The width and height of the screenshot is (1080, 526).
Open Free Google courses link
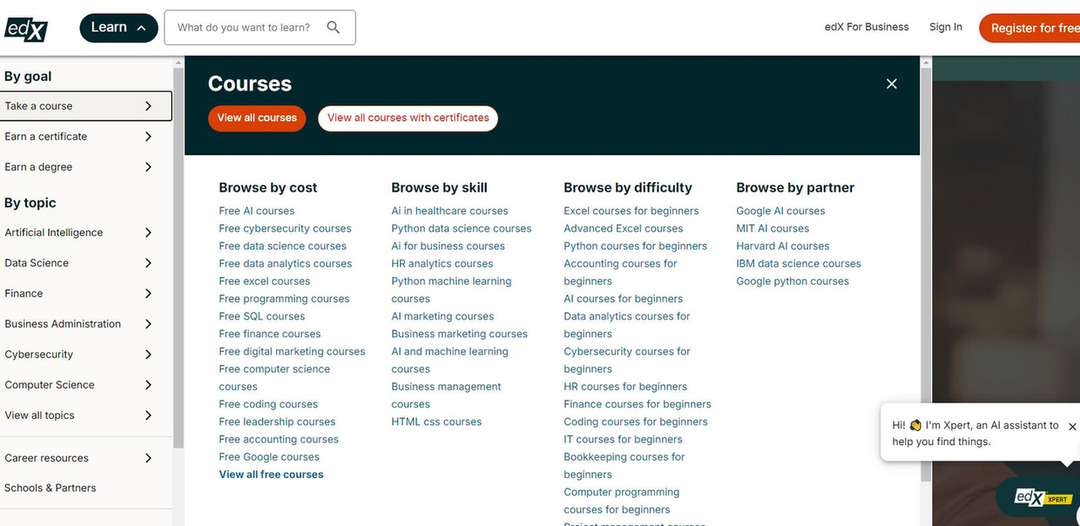tap(269, 456)
